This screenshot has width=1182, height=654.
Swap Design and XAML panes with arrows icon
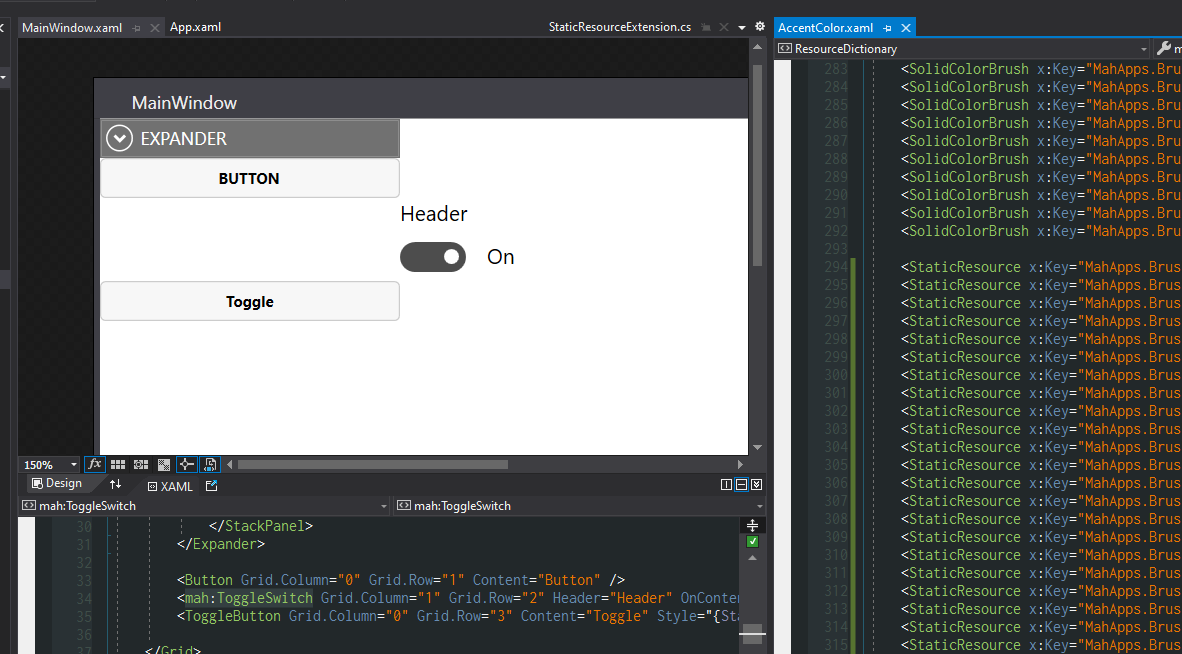pyautogui.click(x=117, y=485)
